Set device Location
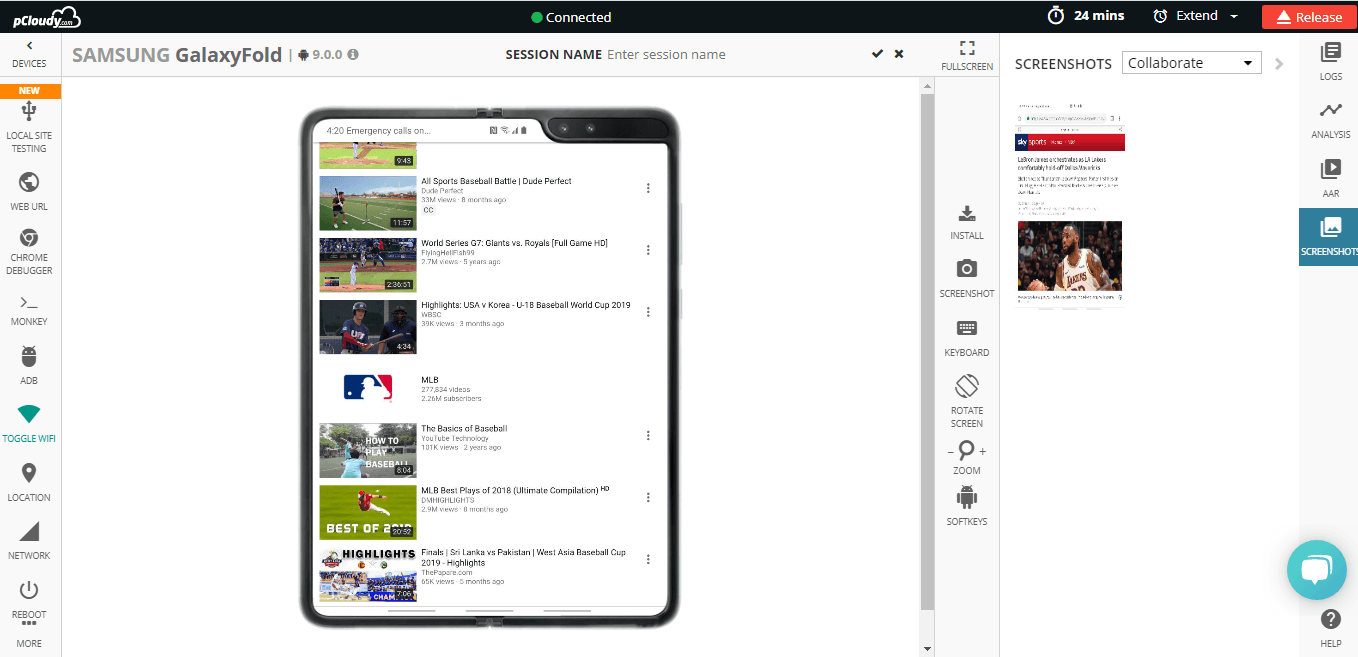 tap(29, 483)
